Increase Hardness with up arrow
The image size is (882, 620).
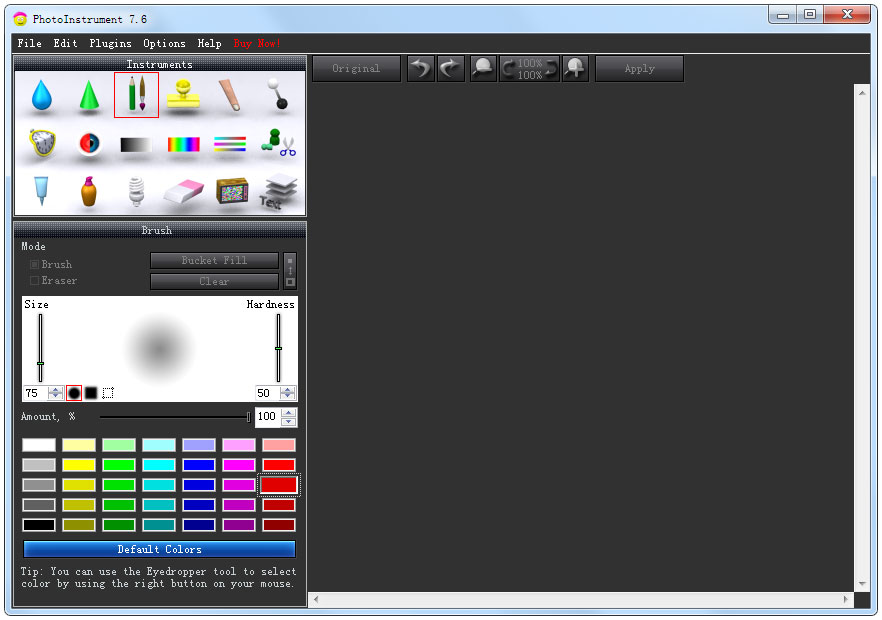(x=287, y=389)
